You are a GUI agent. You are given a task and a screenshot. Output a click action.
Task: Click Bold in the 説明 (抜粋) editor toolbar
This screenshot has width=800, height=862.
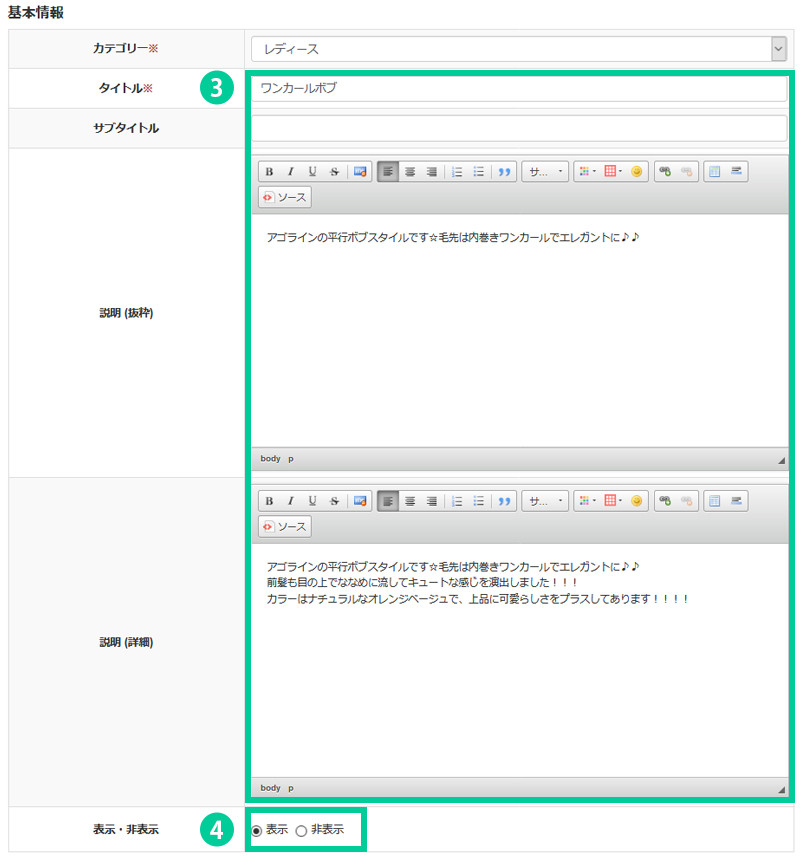269,172
